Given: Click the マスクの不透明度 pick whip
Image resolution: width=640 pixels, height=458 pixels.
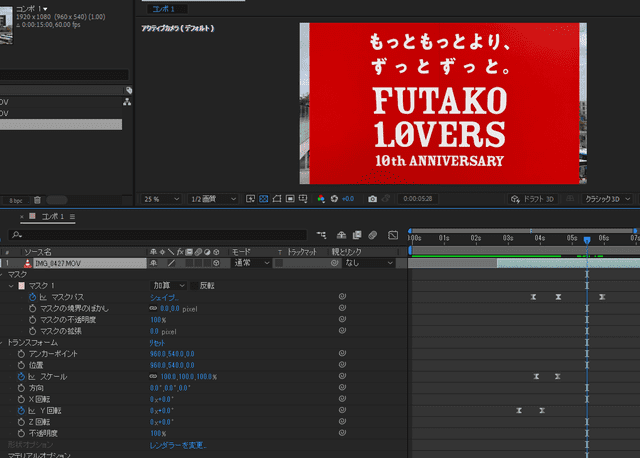Looking at the screenshot, I should click(x=342, y=319).
